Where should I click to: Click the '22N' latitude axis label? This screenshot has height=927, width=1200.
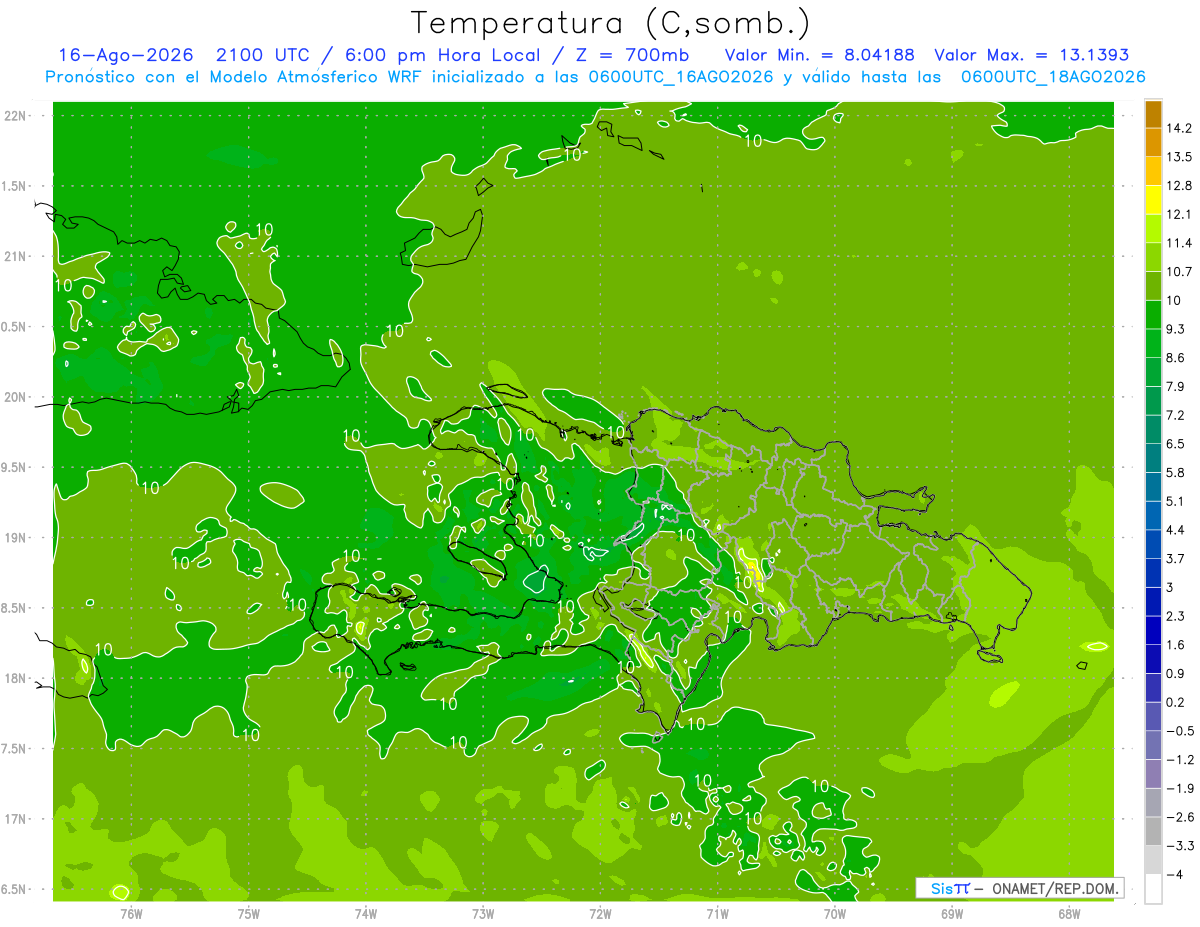point(15,115)
